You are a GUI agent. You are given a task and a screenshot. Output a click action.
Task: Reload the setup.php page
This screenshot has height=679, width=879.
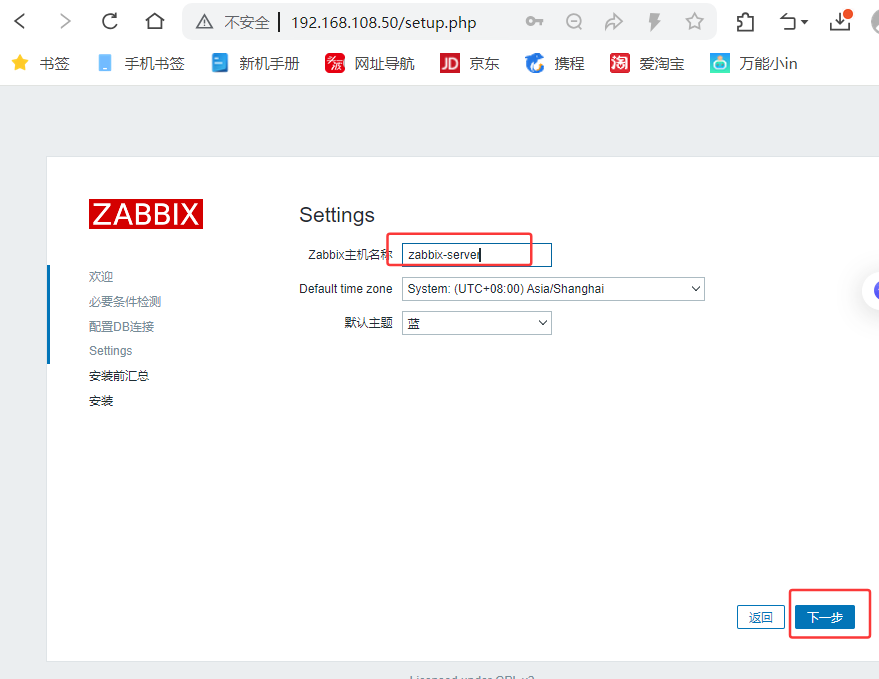point(110,22)
